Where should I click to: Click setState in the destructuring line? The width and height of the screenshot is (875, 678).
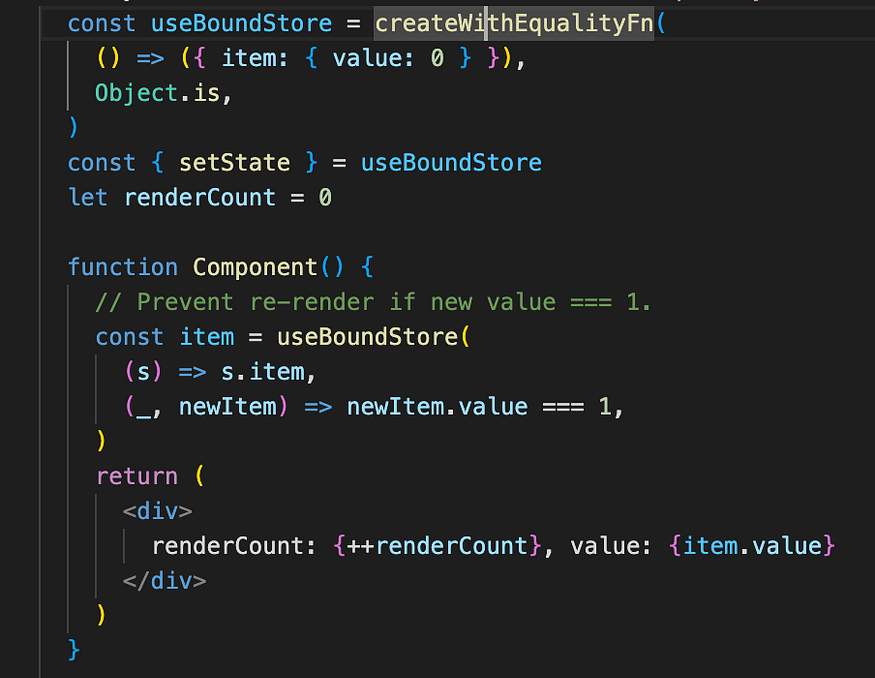234,163
